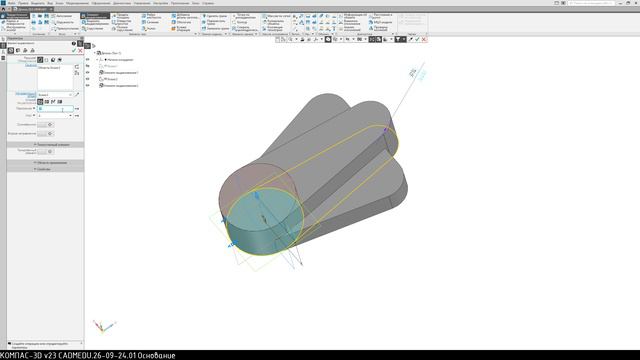Select the fourth Способ extrusion method icon
The image size is (640, 360).
pyautogui.click(x=60, y=102)
